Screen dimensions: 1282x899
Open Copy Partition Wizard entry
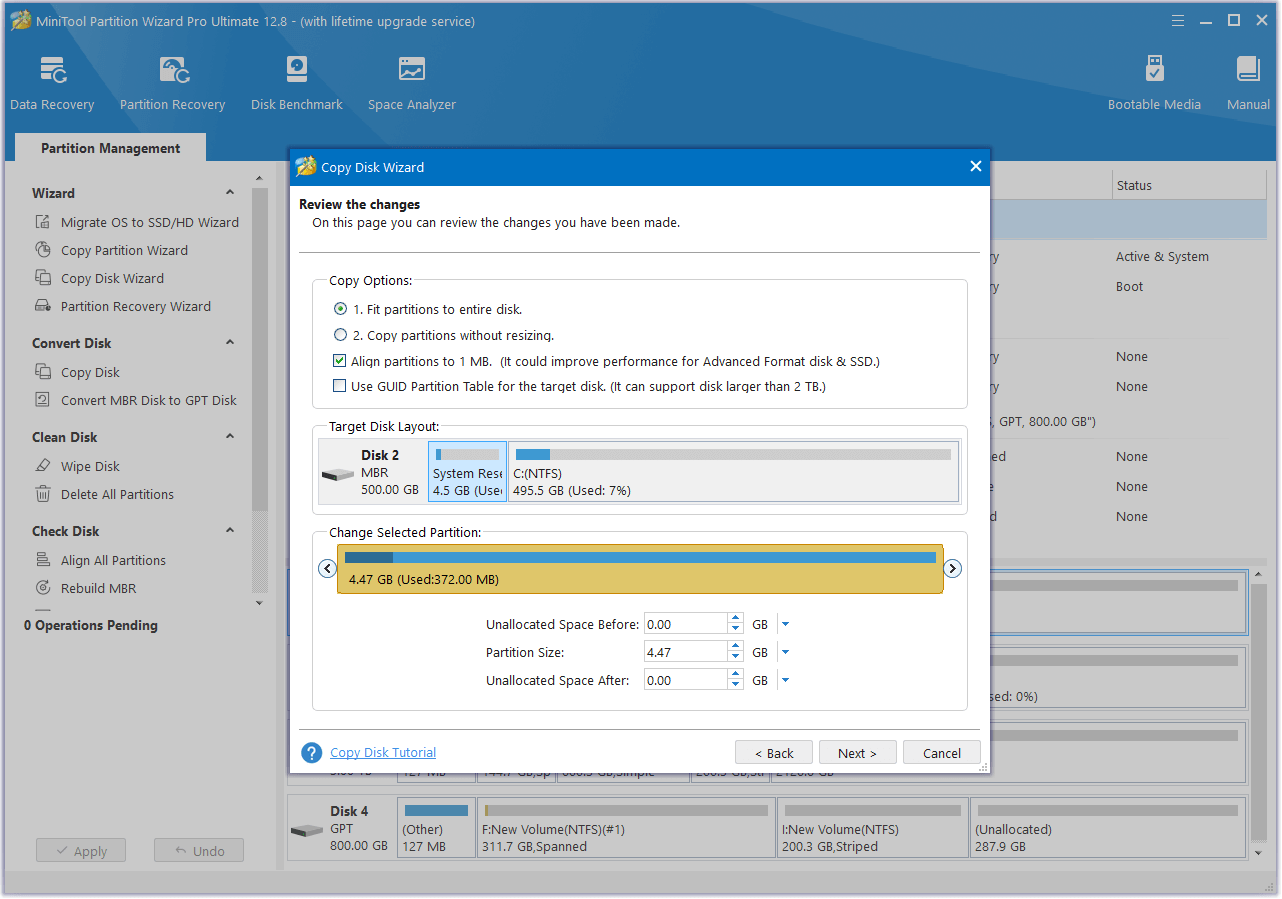coord(124,250)
